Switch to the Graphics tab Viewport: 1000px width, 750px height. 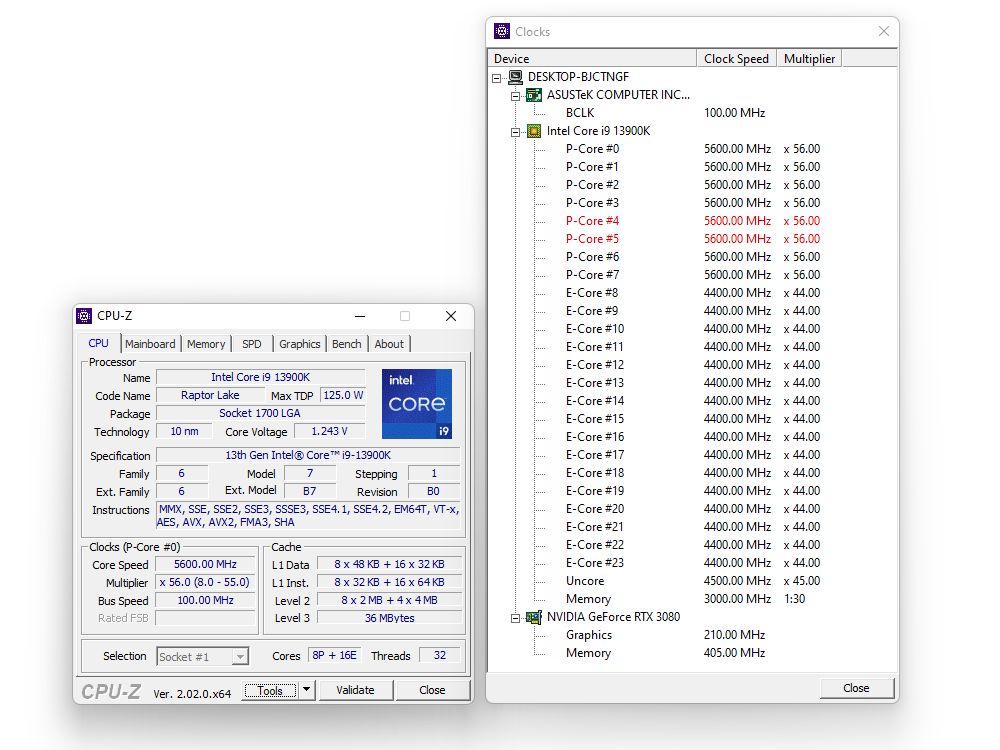[299, 344]
